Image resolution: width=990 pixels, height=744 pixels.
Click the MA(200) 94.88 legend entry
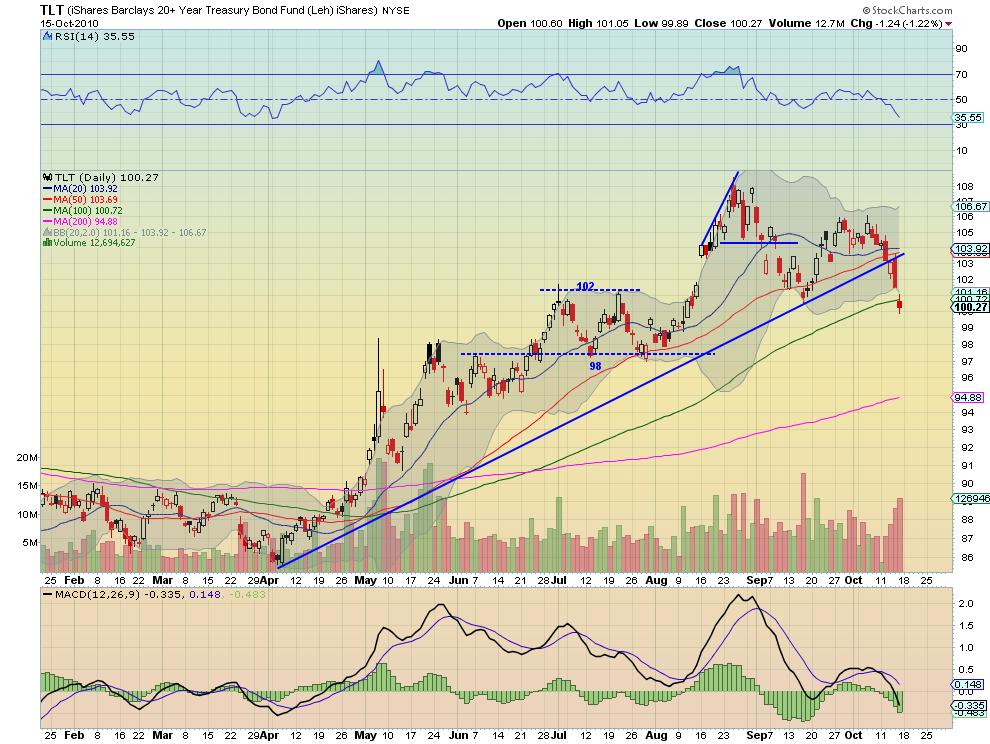pos(85,222)
